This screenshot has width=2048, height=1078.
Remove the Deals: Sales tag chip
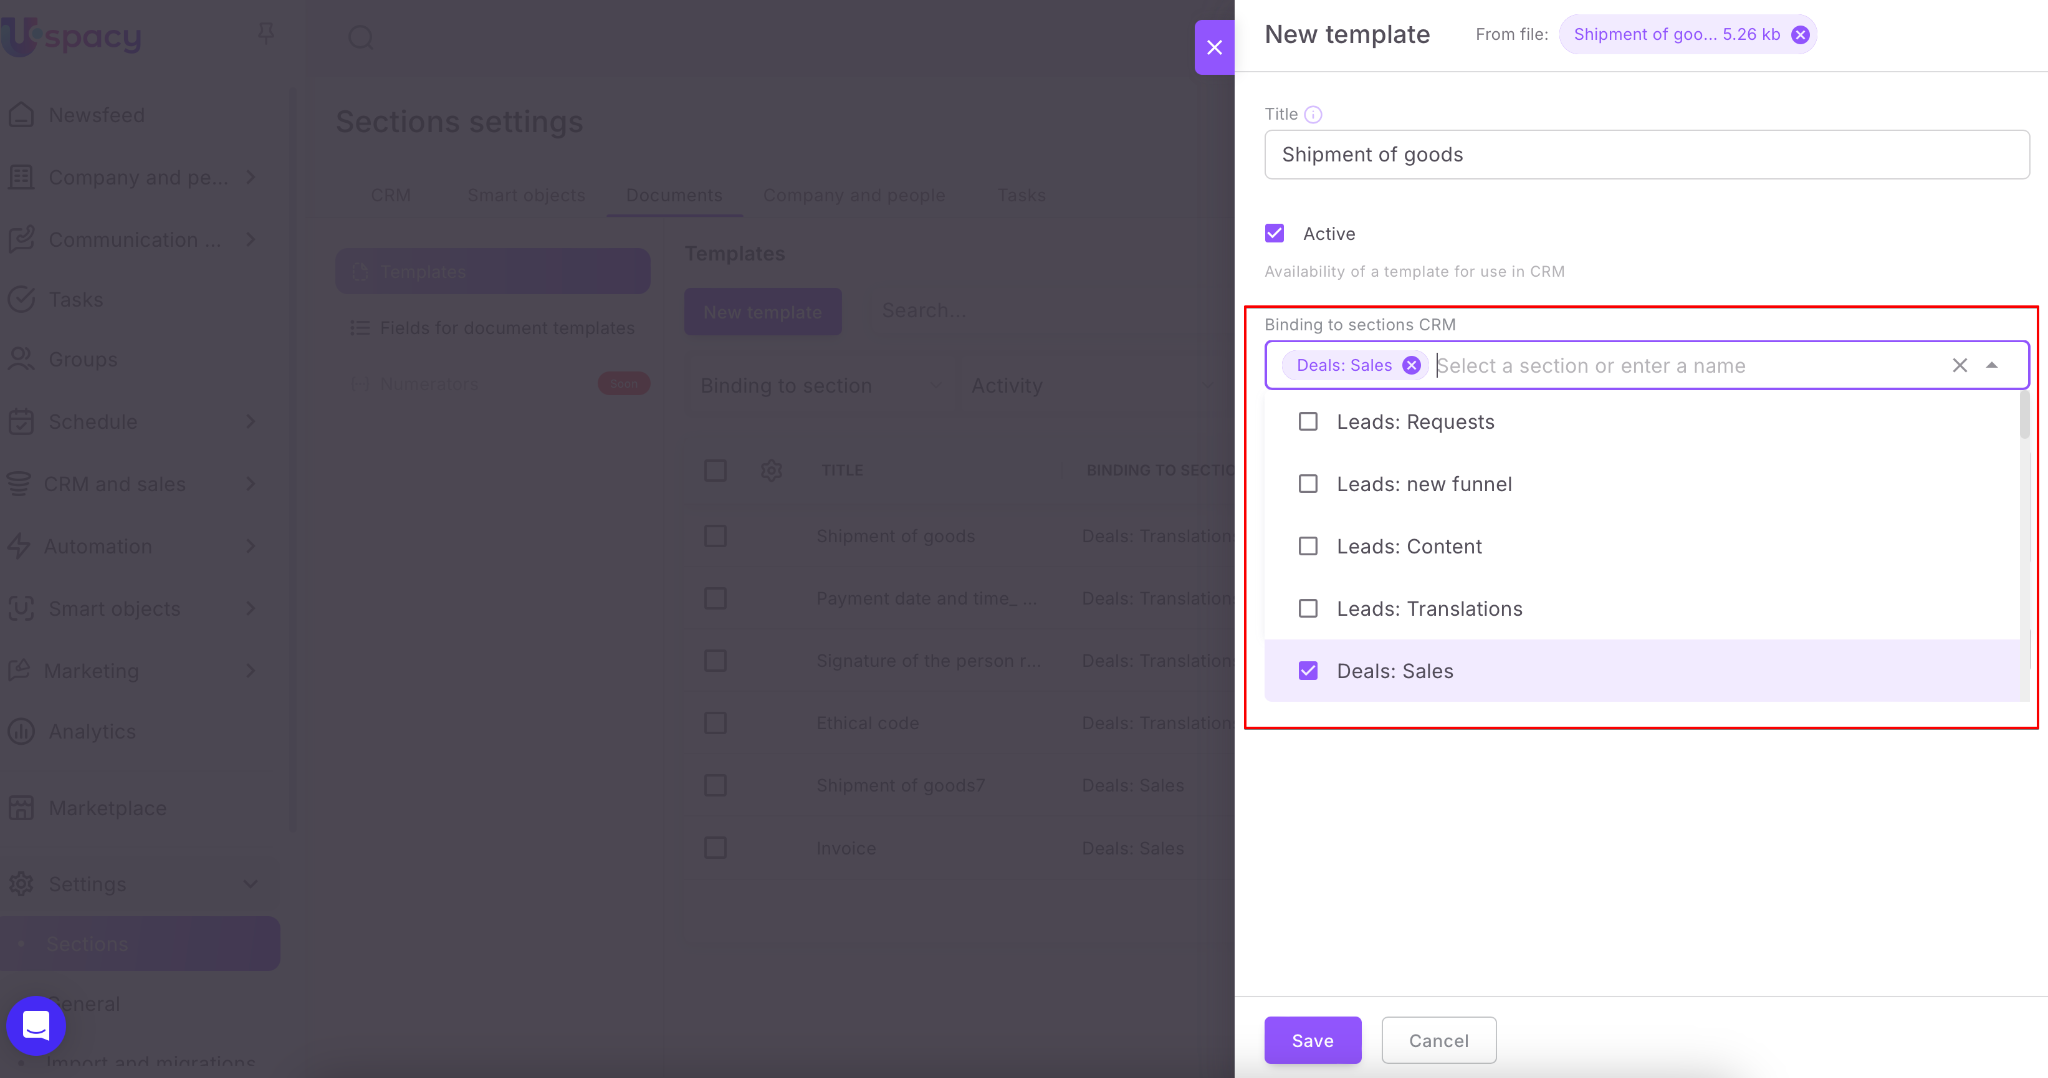[1411, 366]
